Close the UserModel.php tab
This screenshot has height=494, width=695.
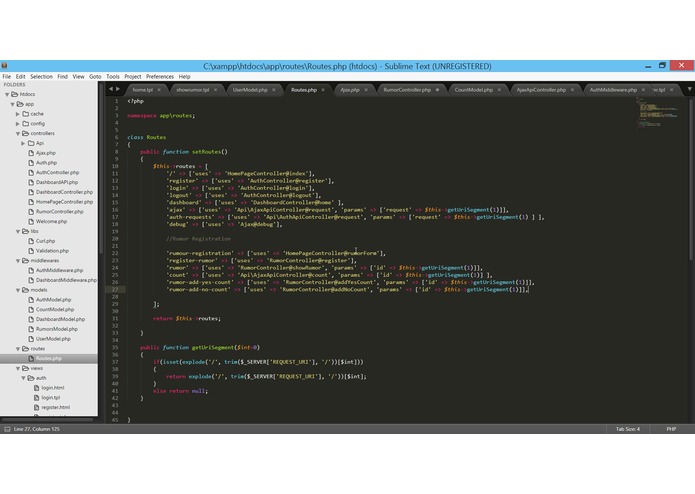274,90
